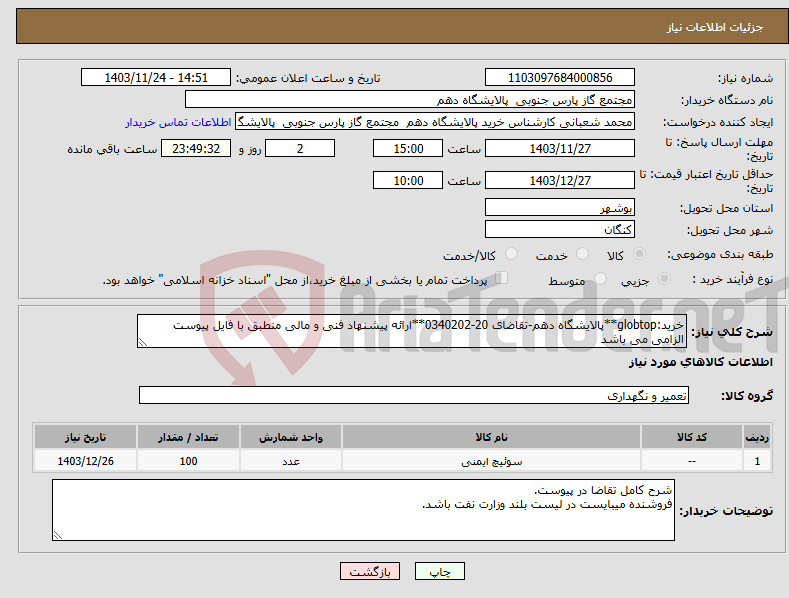
Task: Click the remaining days field showing 2
Action: click(300, 148)
